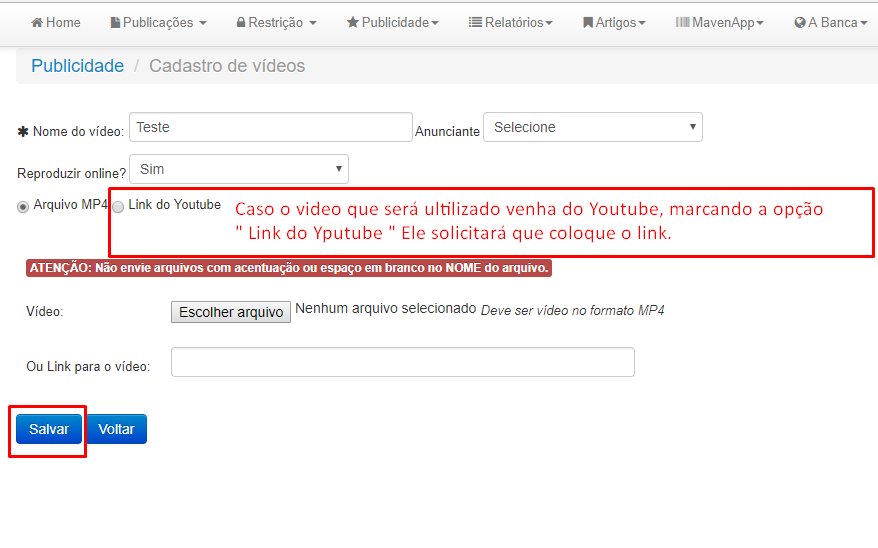Open the Relatórios menu
This screenshot has height=548, width=878.
511,22
